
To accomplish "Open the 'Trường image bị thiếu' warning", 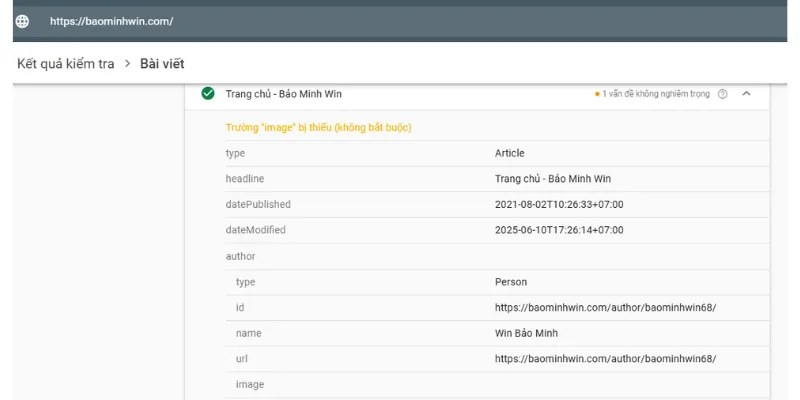I will (318, 128).
